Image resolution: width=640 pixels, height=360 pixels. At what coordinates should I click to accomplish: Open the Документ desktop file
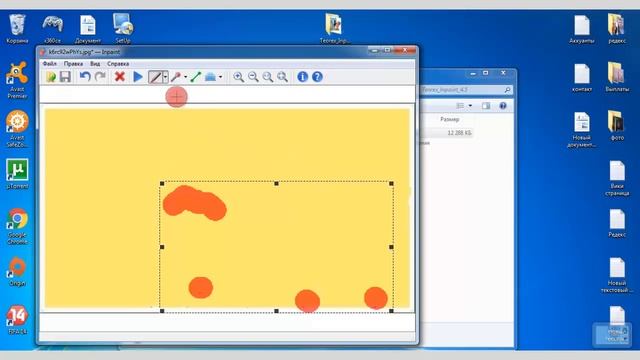pos(88,29)
